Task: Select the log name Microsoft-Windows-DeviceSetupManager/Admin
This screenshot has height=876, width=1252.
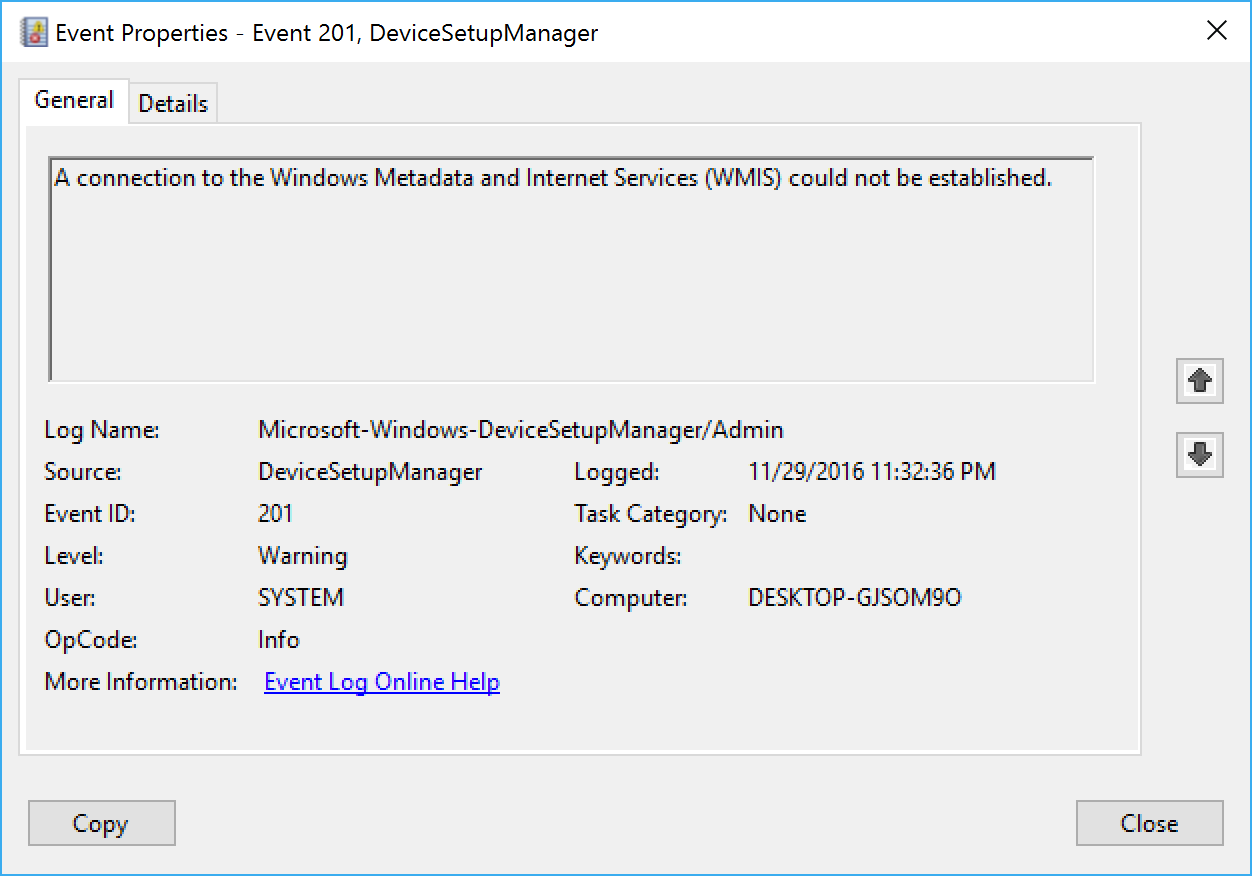Action: click(x=521, y=430)
